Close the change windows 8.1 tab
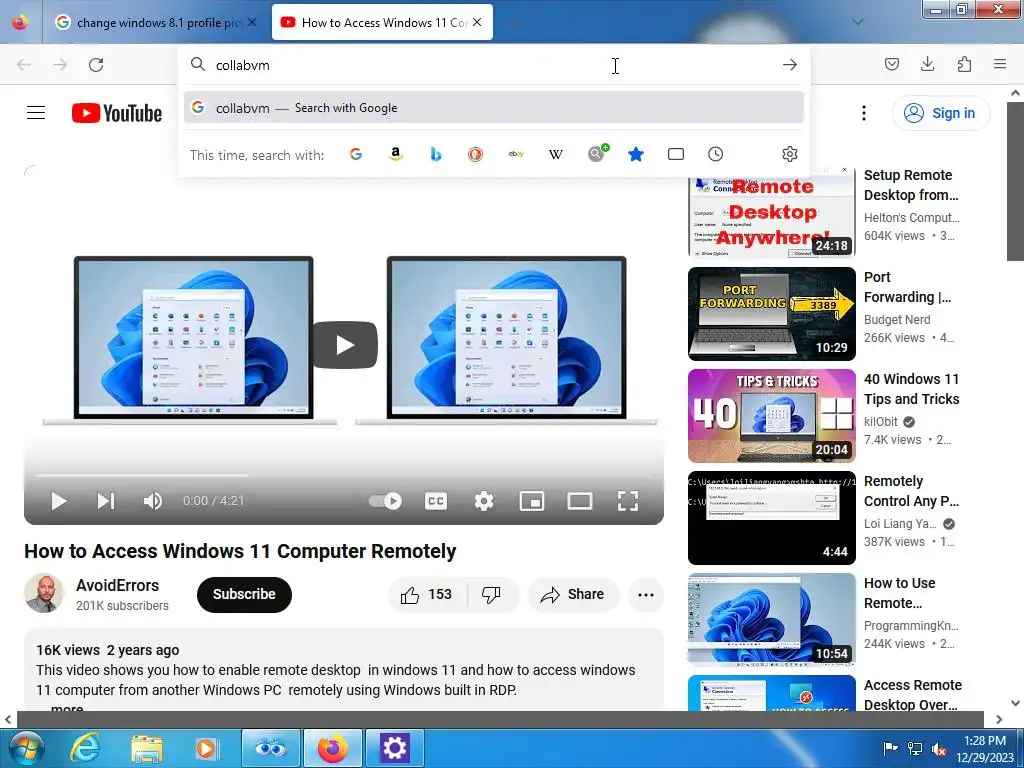The height and width of the screenshot is (768, 1024). click(252, 22)
